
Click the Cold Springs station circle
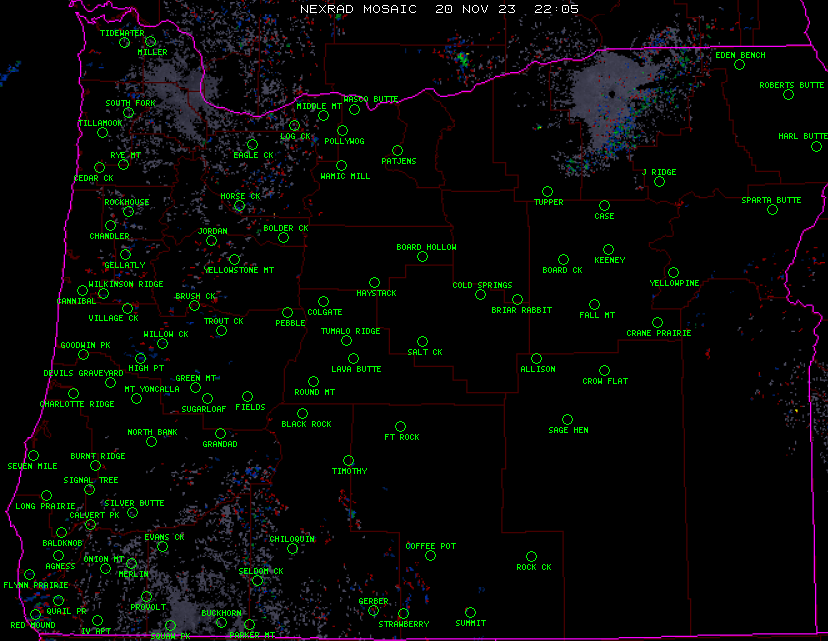pos(480,295)
